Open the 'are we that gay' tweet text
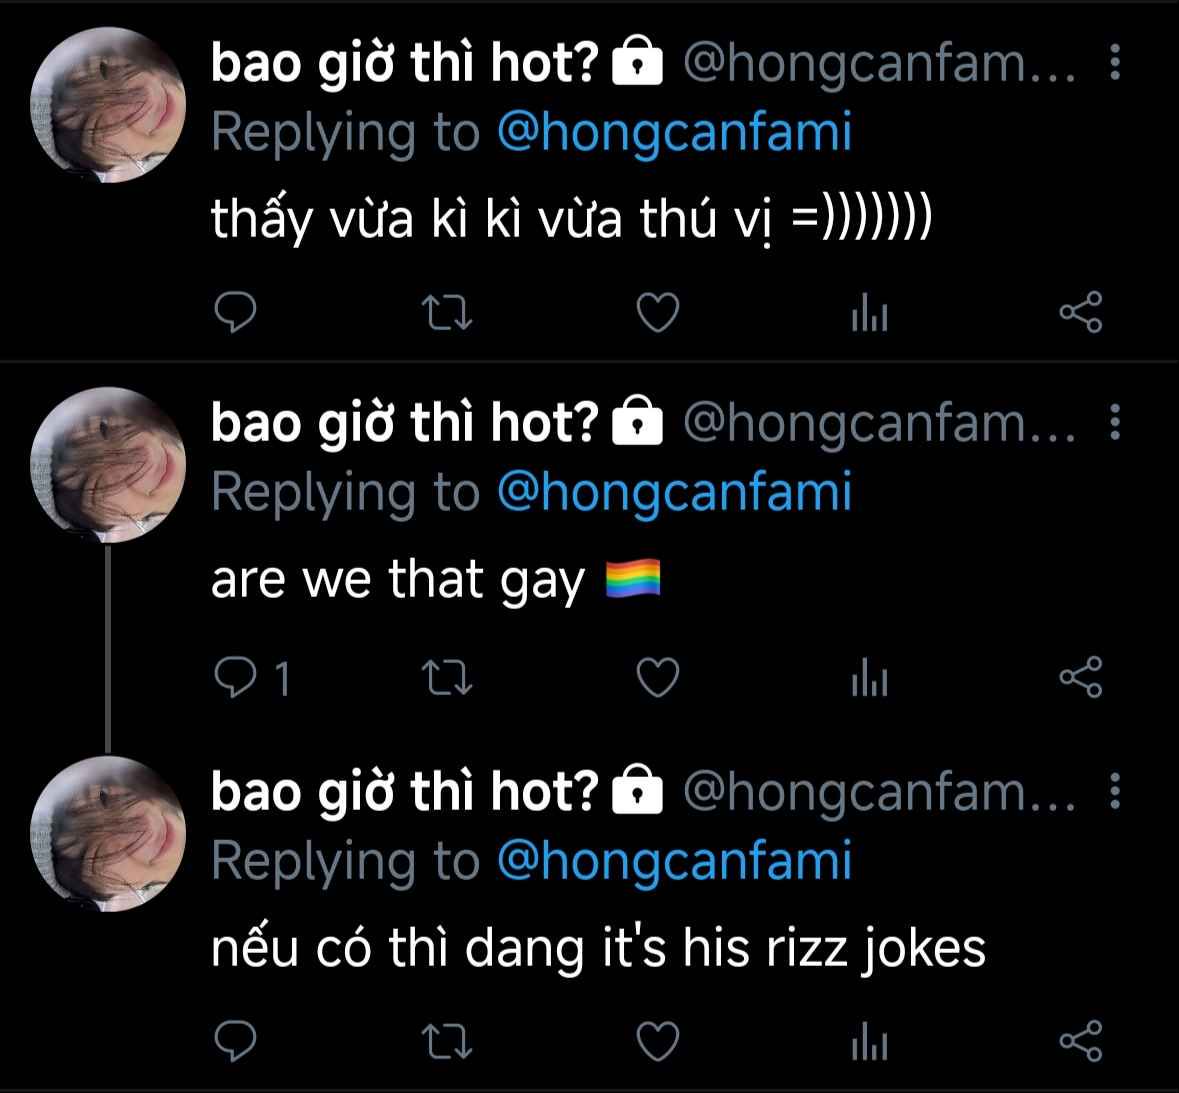Image resolution: width=1179 pixels, height=1093 pixels. (397, 580)
